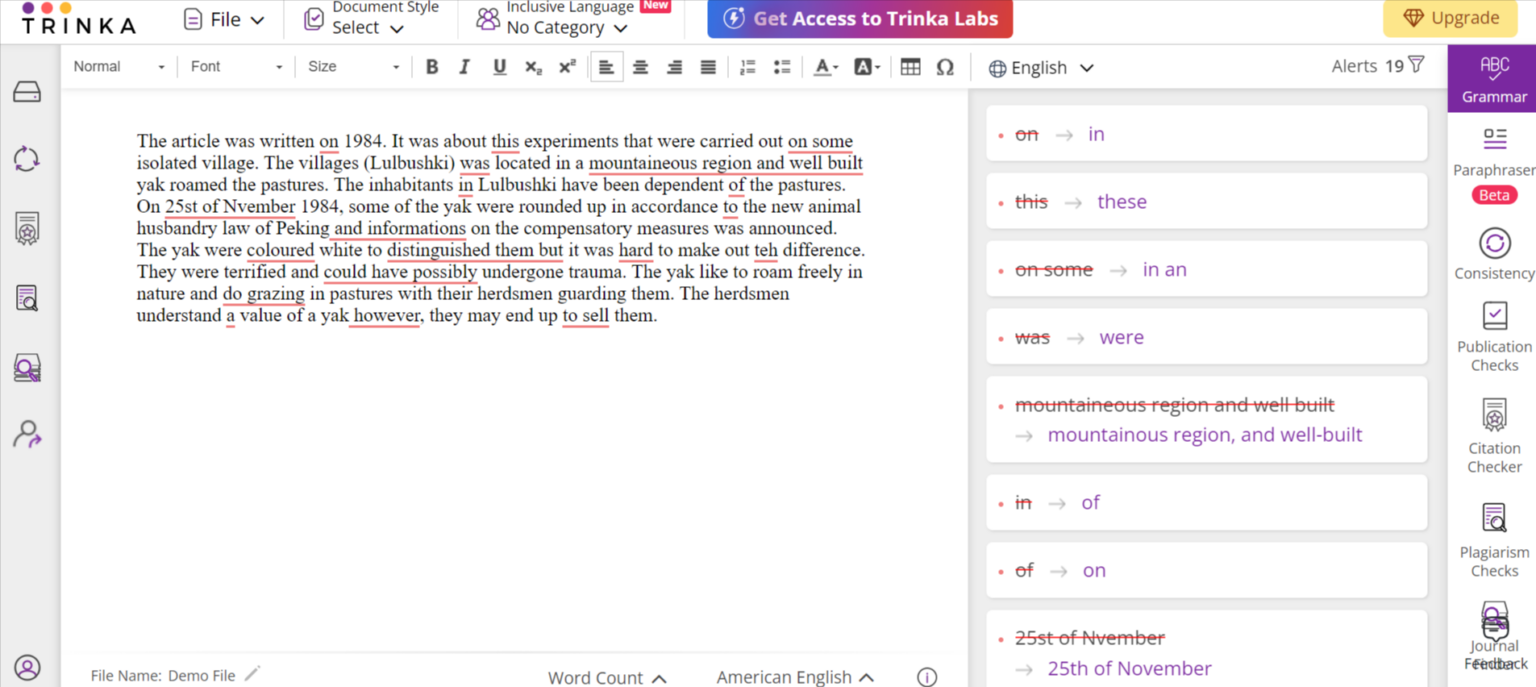Apply a numbered list
1536x687 pixels.
(747, 67)
